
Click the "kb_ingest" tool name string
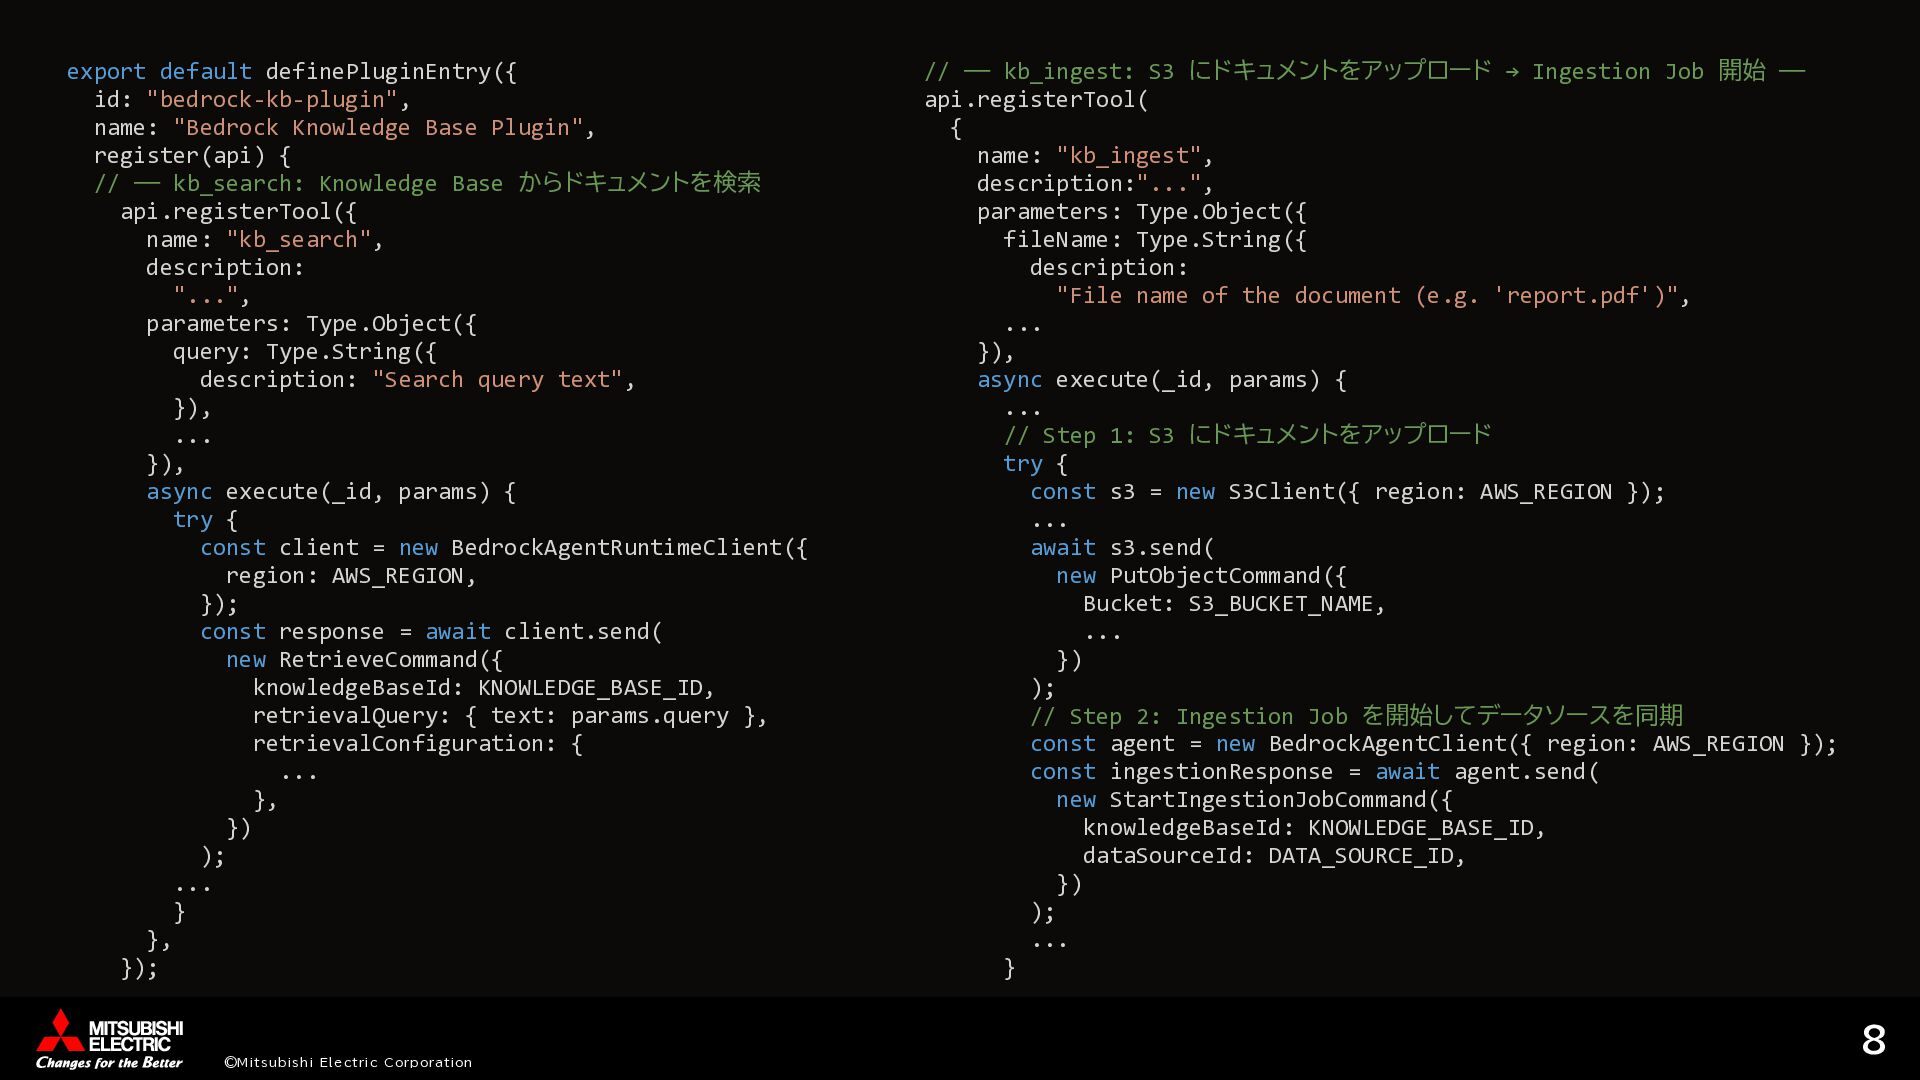(1128, 156)
